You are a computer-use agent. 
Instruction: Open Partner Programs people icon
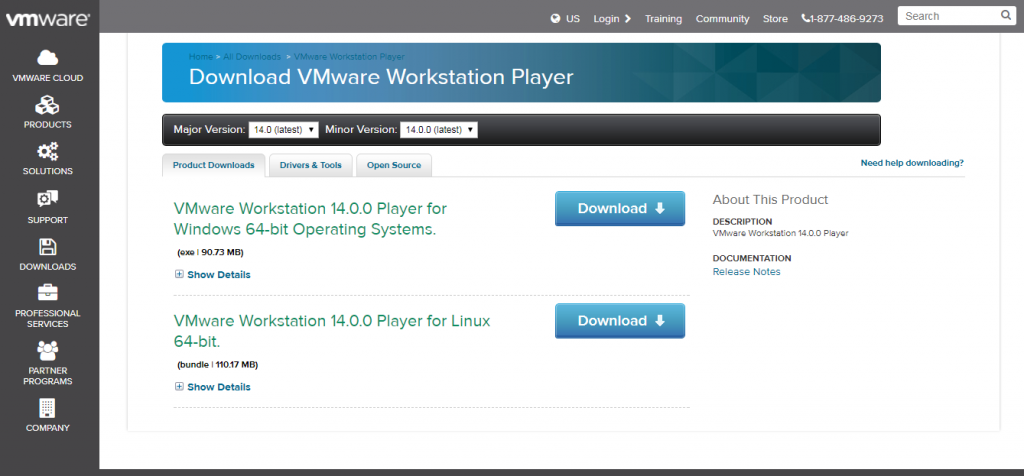[x=48, y=351]
